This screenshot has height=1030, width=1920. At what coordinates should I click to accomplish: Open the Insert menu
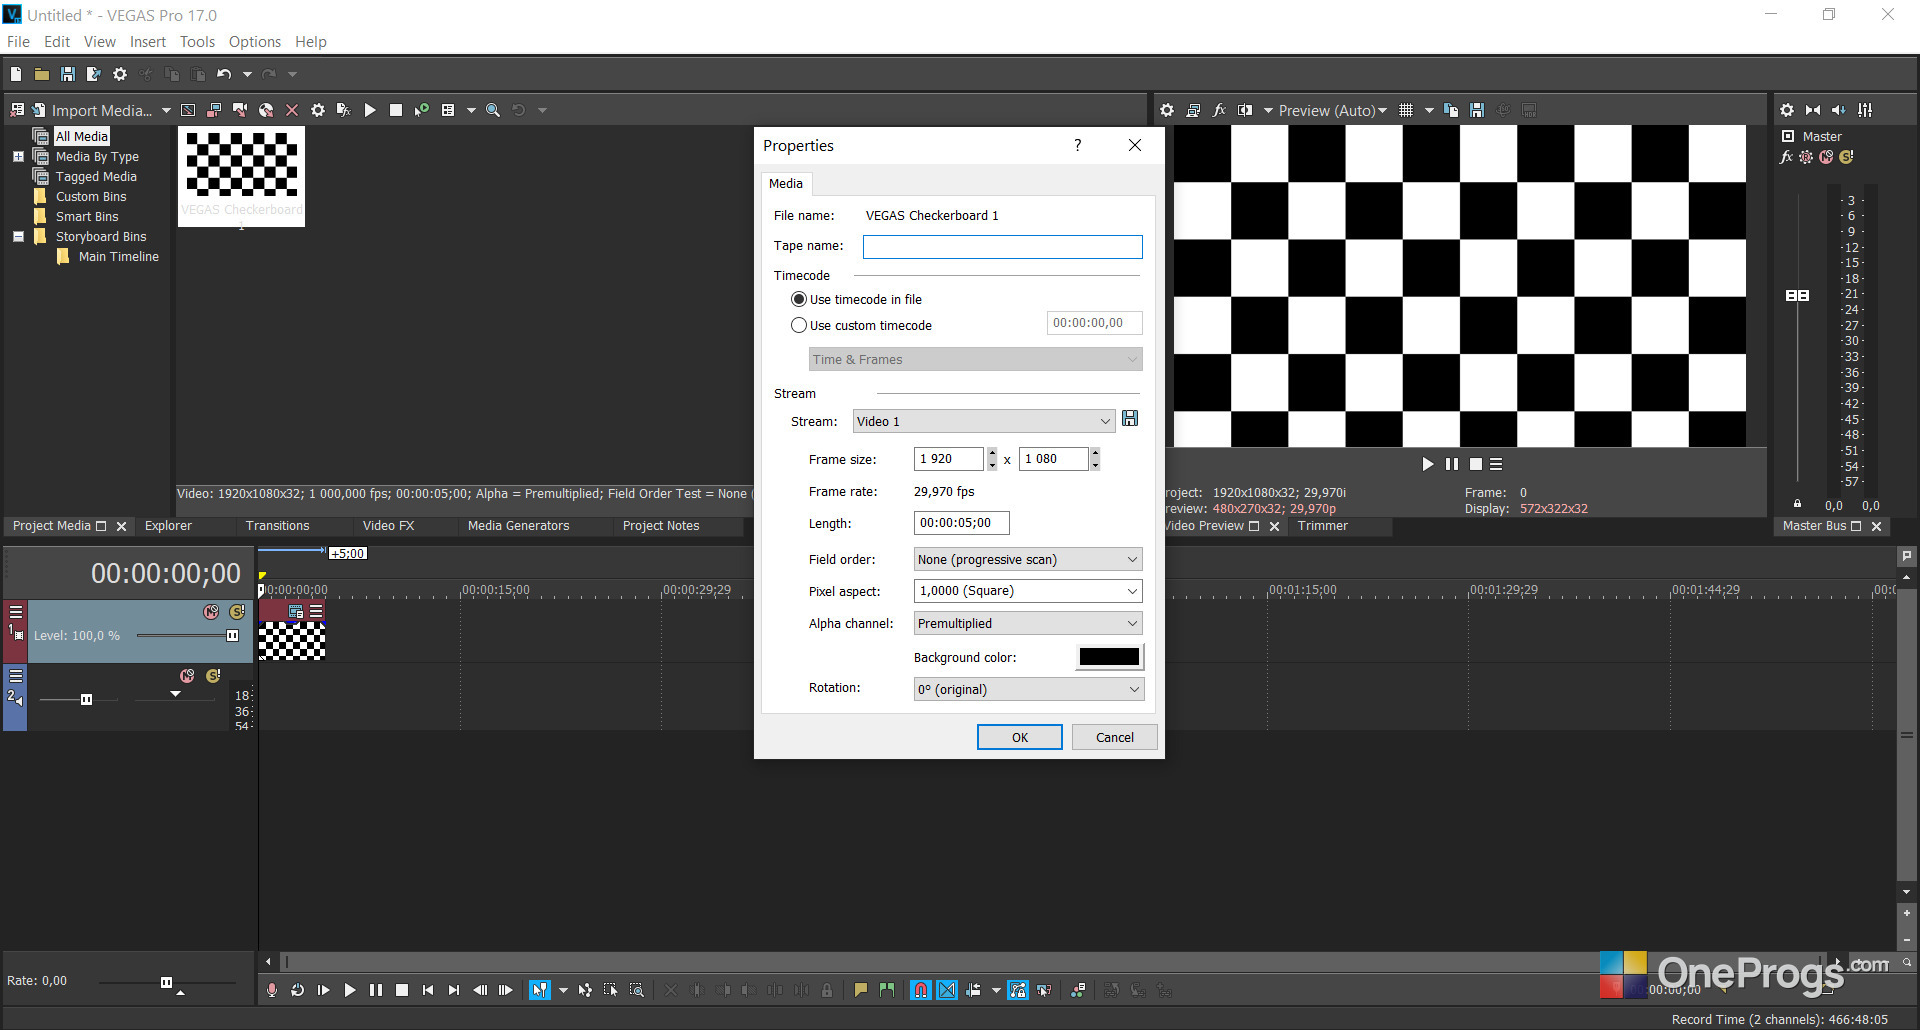pyautogui.click(x=148, y=42)
